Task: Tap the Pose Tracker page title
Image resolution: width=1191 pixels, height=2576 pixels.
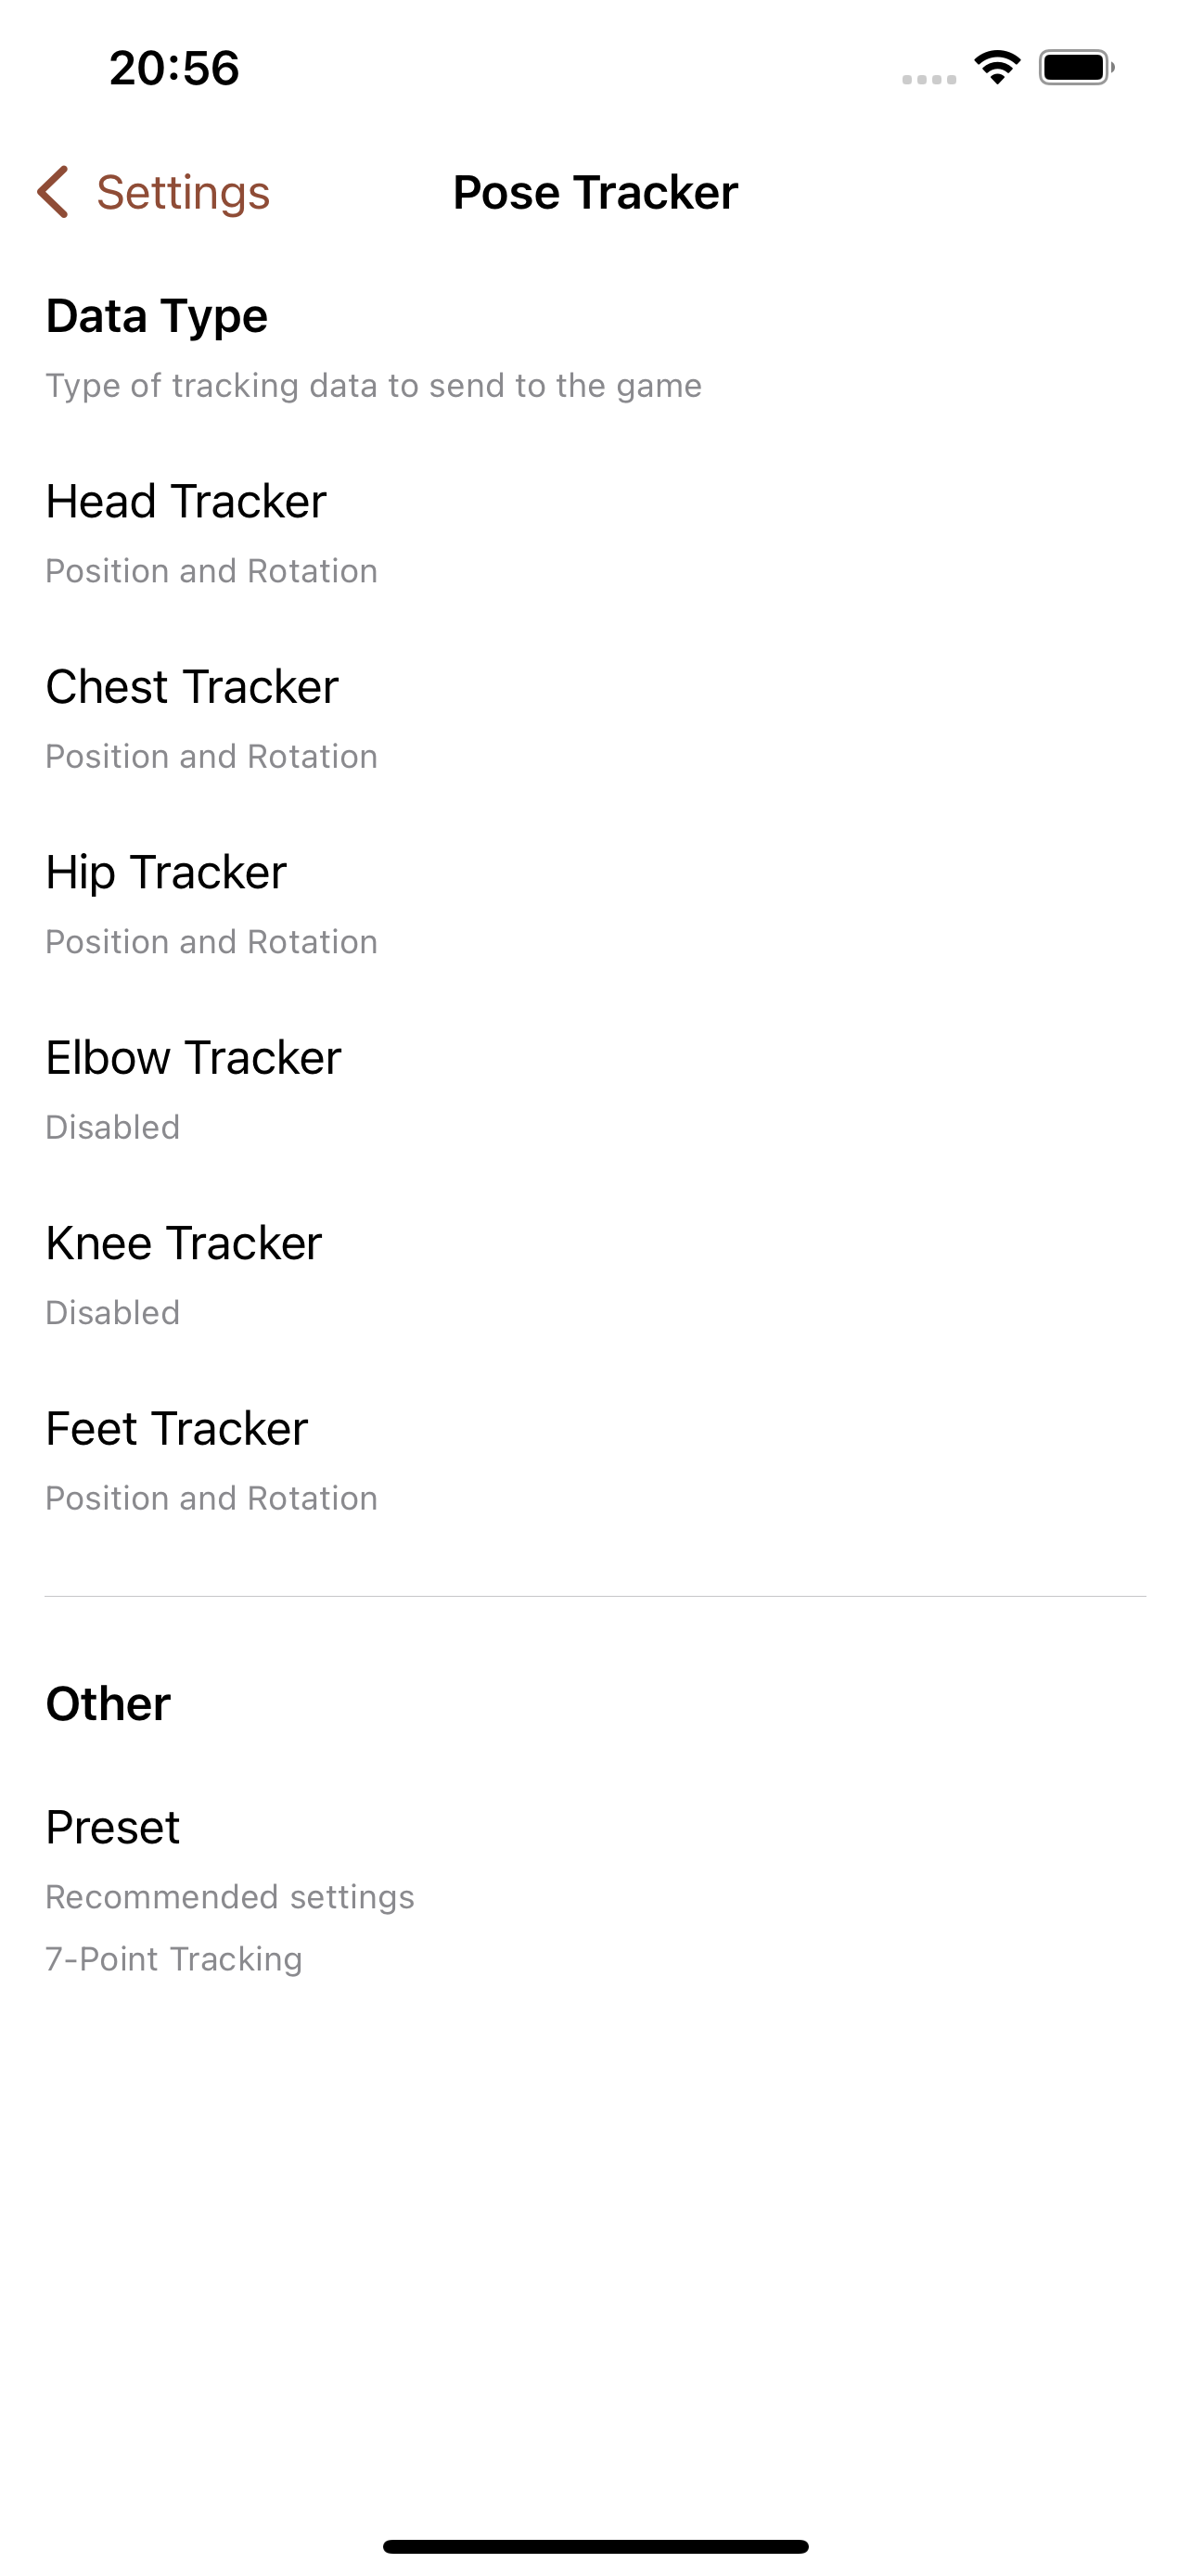Action: point(595,192)
